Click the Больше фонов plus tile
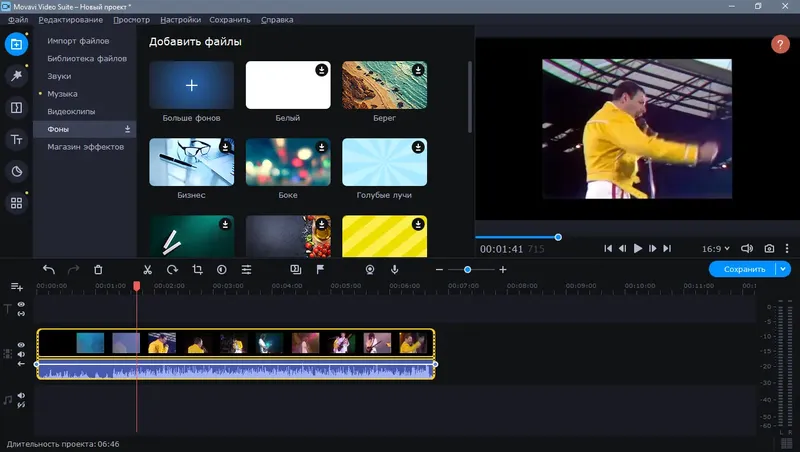This screenshot has height=452, width=800. click(191, 85)
